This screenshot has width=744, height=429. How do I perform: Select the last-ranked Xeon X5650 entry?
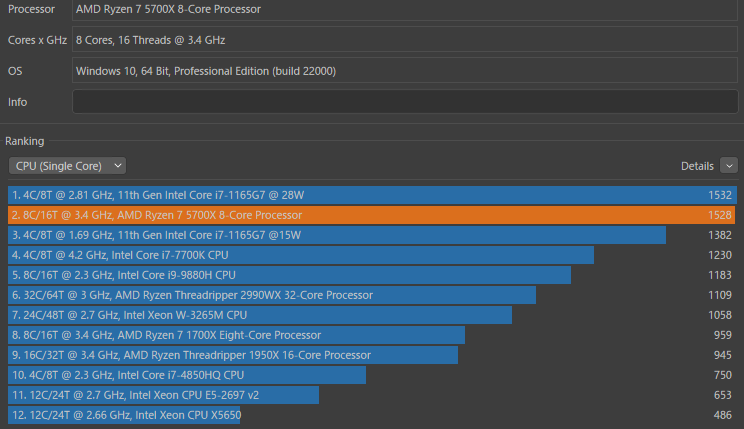[x=125, y=414]
